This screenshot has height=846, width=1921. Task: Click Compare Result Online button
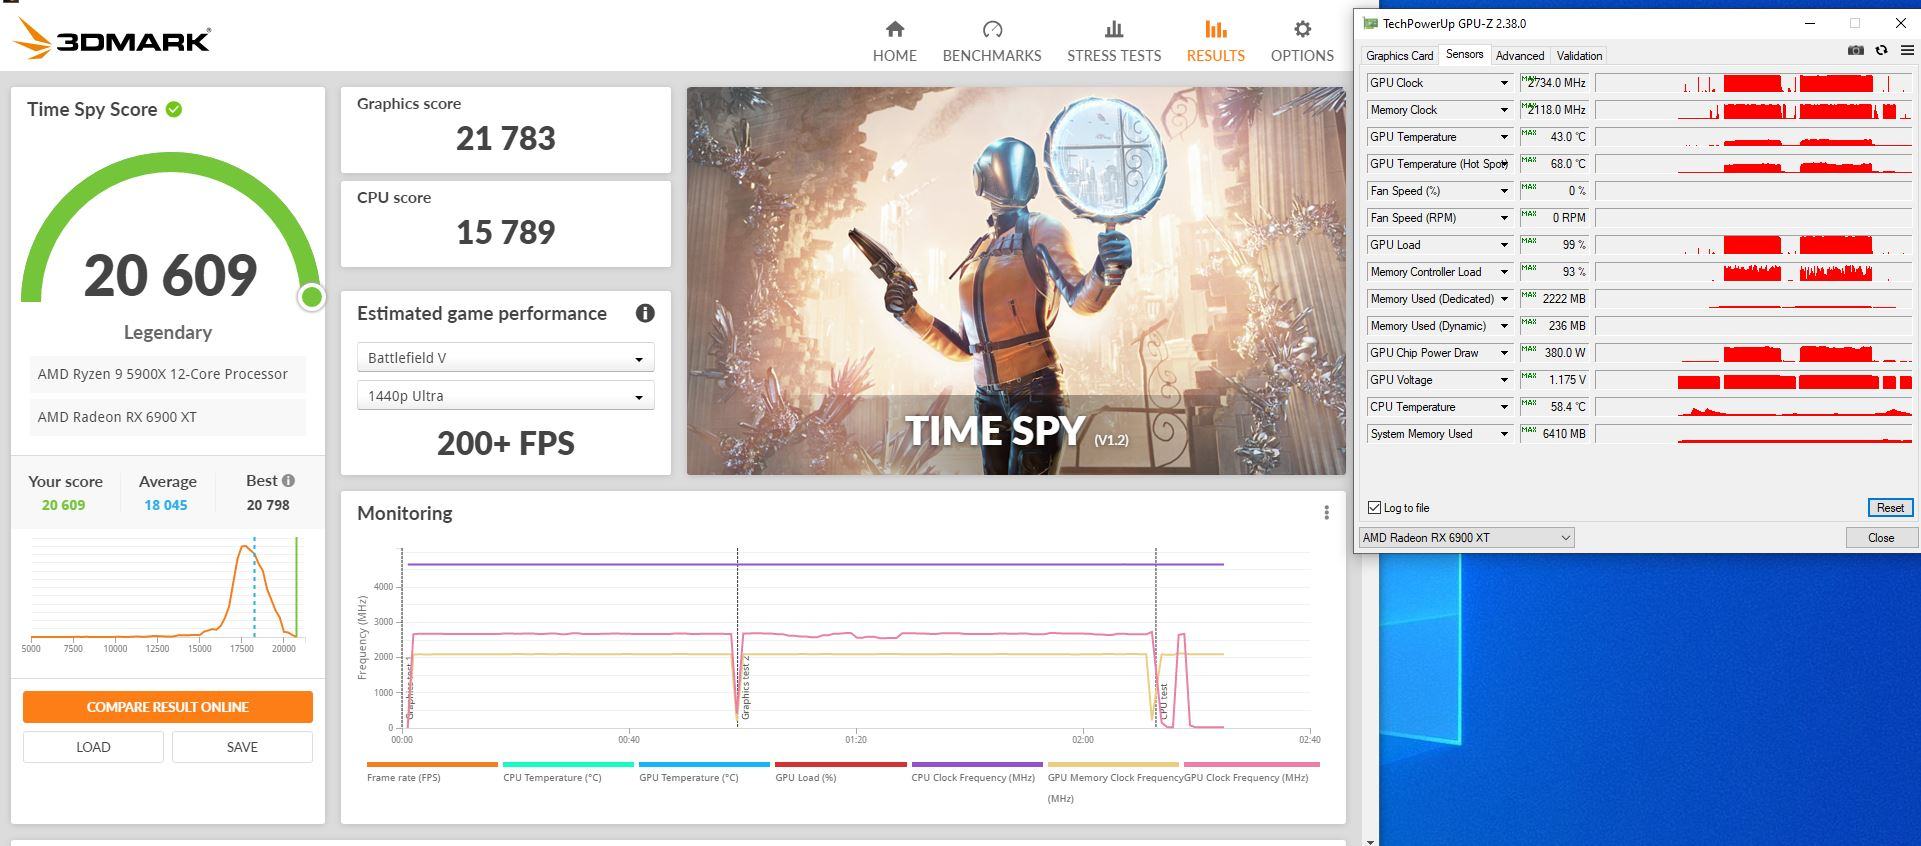click(168, 707)
